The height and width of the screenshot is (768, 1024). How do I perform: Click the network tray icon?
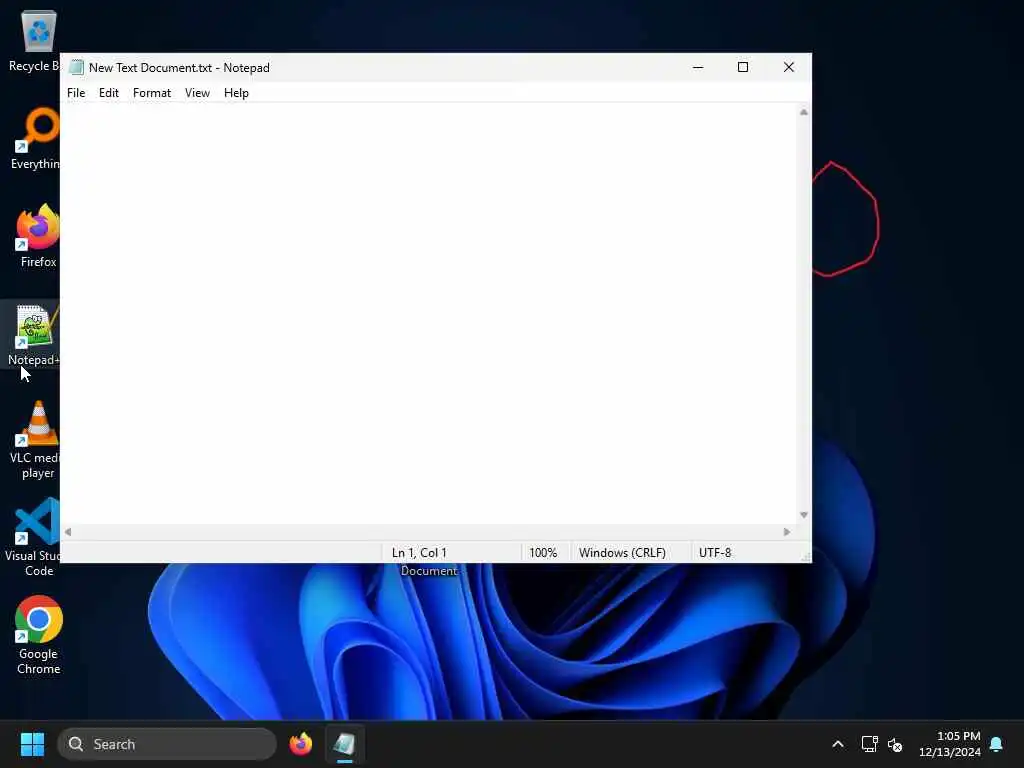click(869, 744)
